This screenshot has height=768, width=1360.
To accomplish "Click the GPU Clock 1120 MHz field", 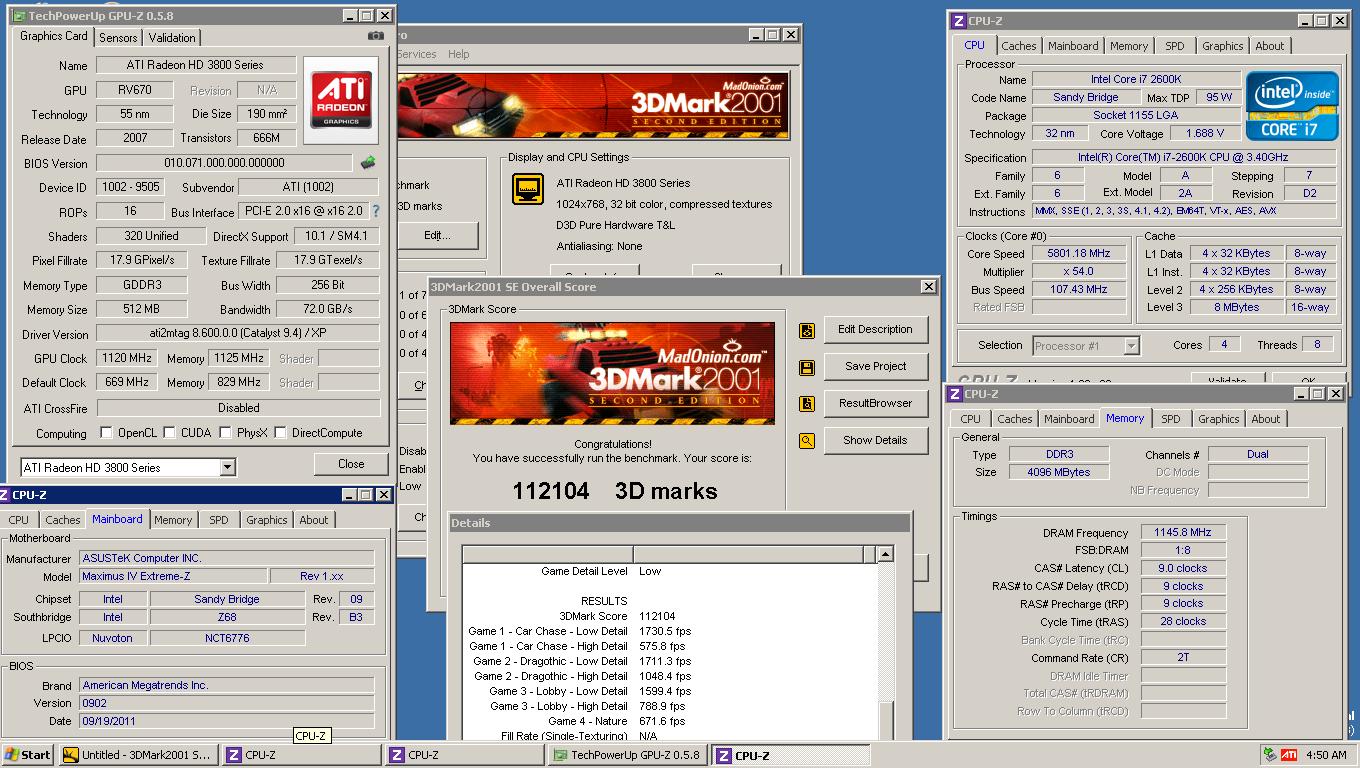I will [x=129, y=358].
